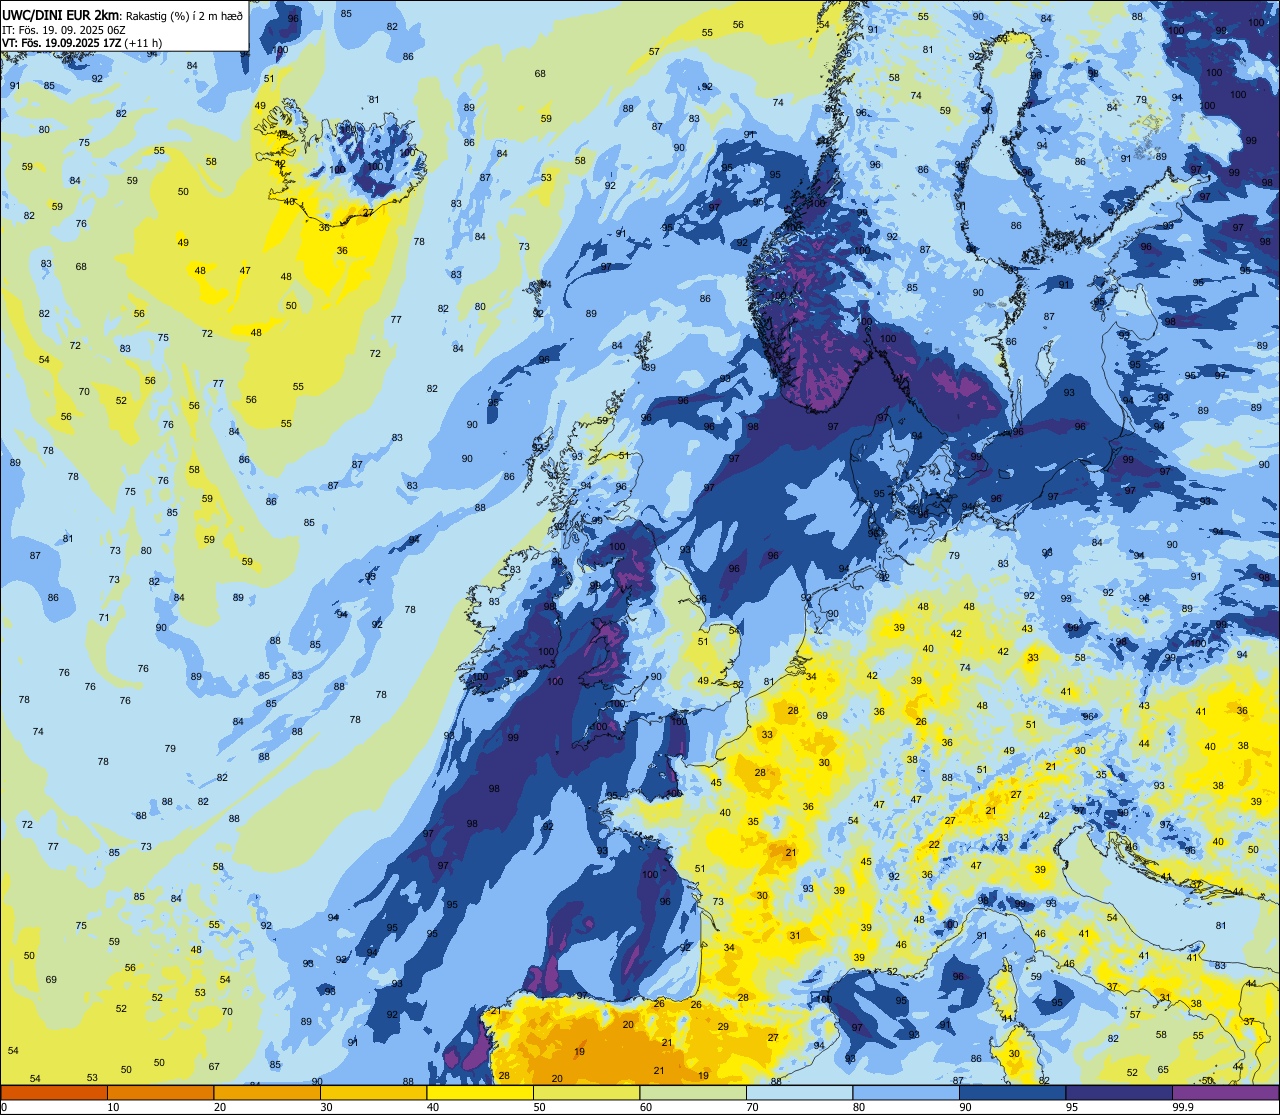Click the legend tick label '60'
Image resolution: width=1280 pixels, height=1115 pixels.
[646, 1107]
